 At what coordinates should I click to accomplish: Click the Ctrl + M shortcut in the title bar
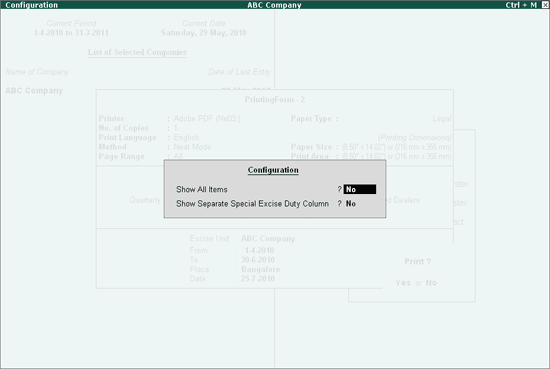point(521,5)
